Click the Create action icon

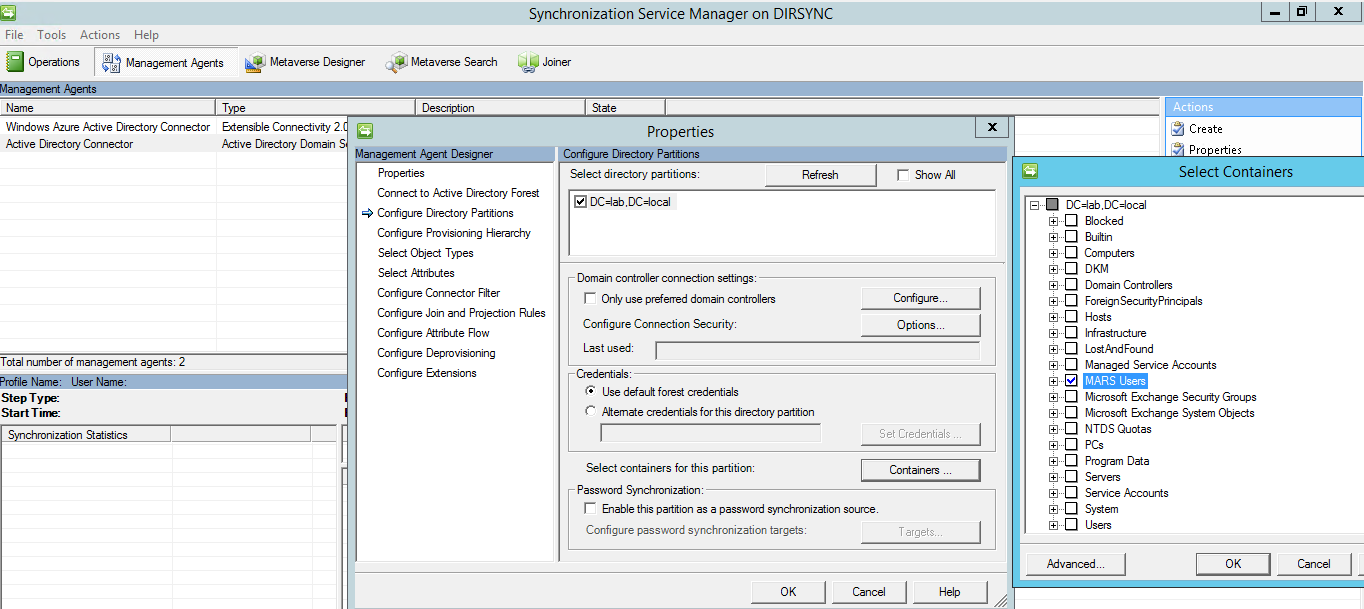(x=1178, y=129)
